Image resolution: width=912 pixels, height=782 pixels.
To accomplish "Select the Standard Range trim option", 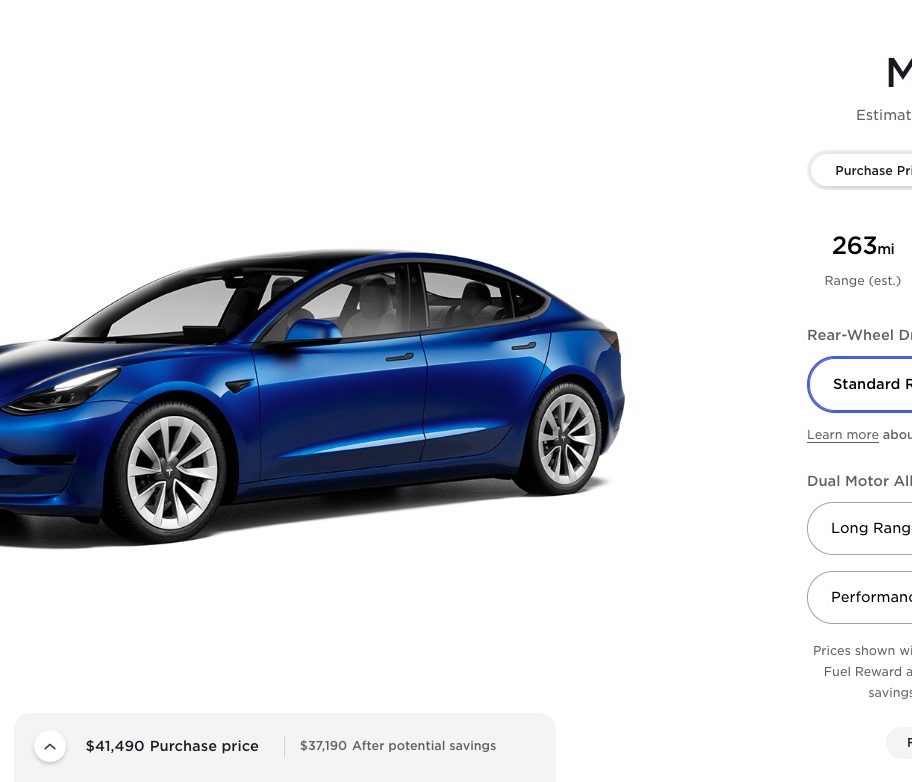I will coord(860,384).
